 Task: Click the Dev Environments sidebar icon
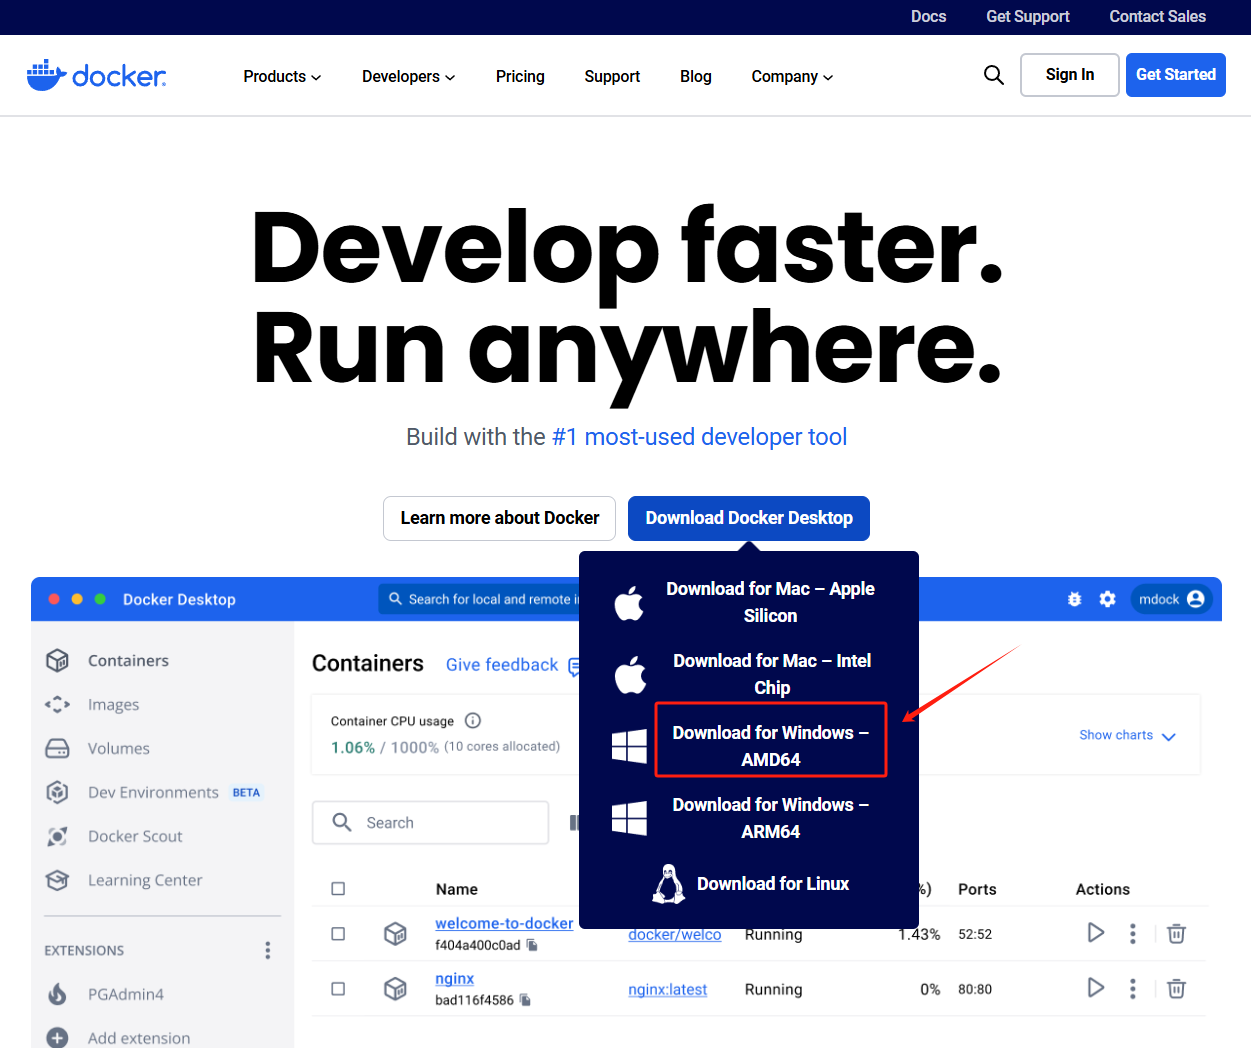point(58,792)
